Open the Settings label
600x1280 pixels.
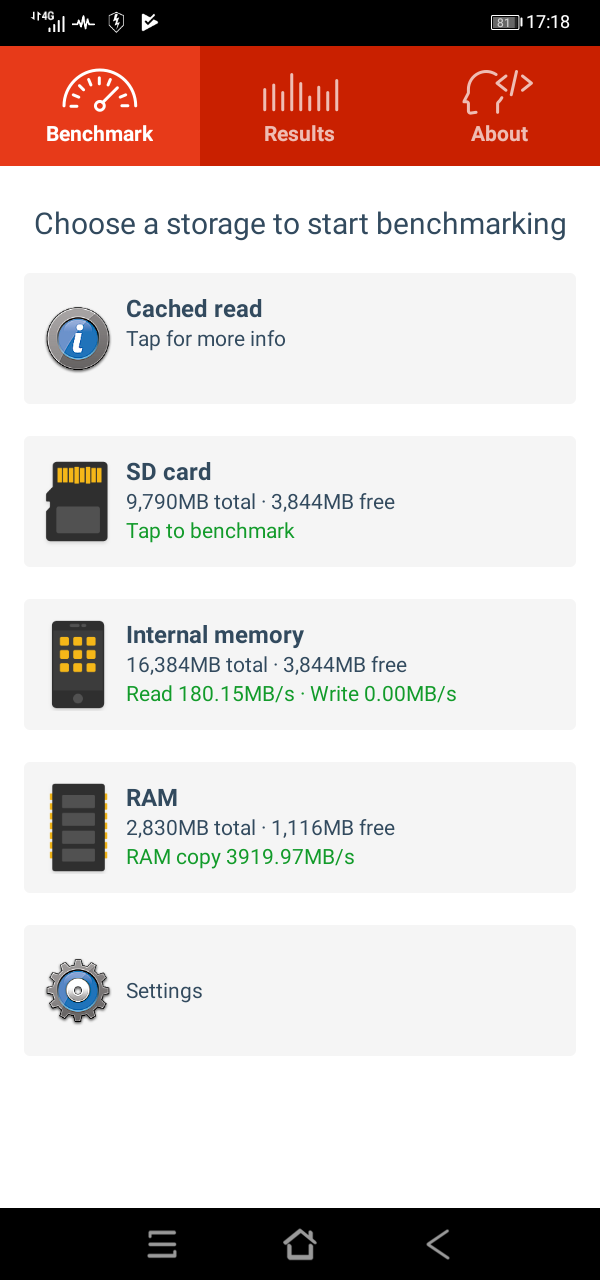[164, 991]
